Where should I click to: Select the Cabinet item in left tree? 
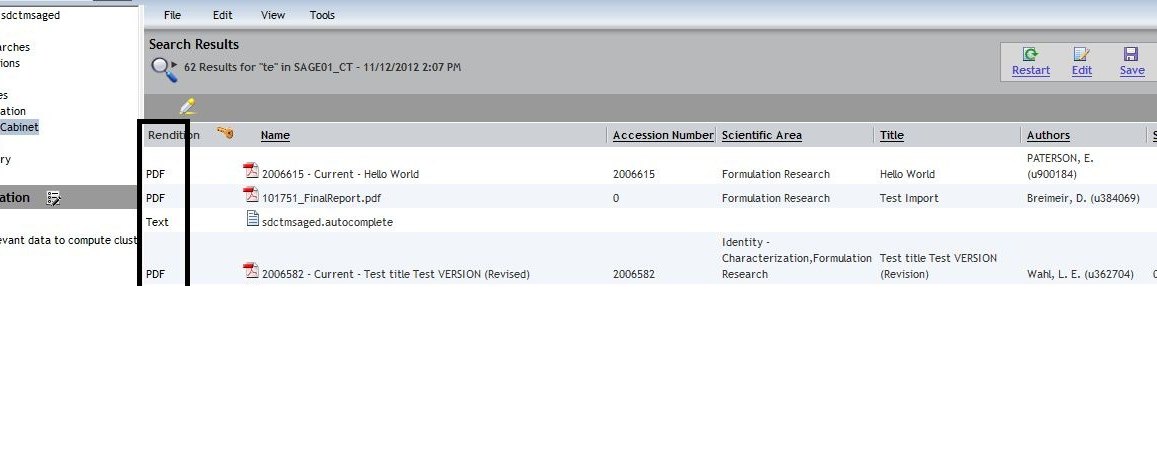pos(19,127)
